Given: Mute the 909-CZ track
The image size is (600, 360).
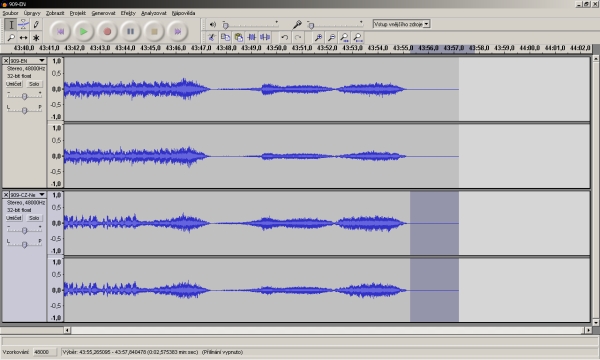Looking at the screenshot, I should [x=14, y=218].
